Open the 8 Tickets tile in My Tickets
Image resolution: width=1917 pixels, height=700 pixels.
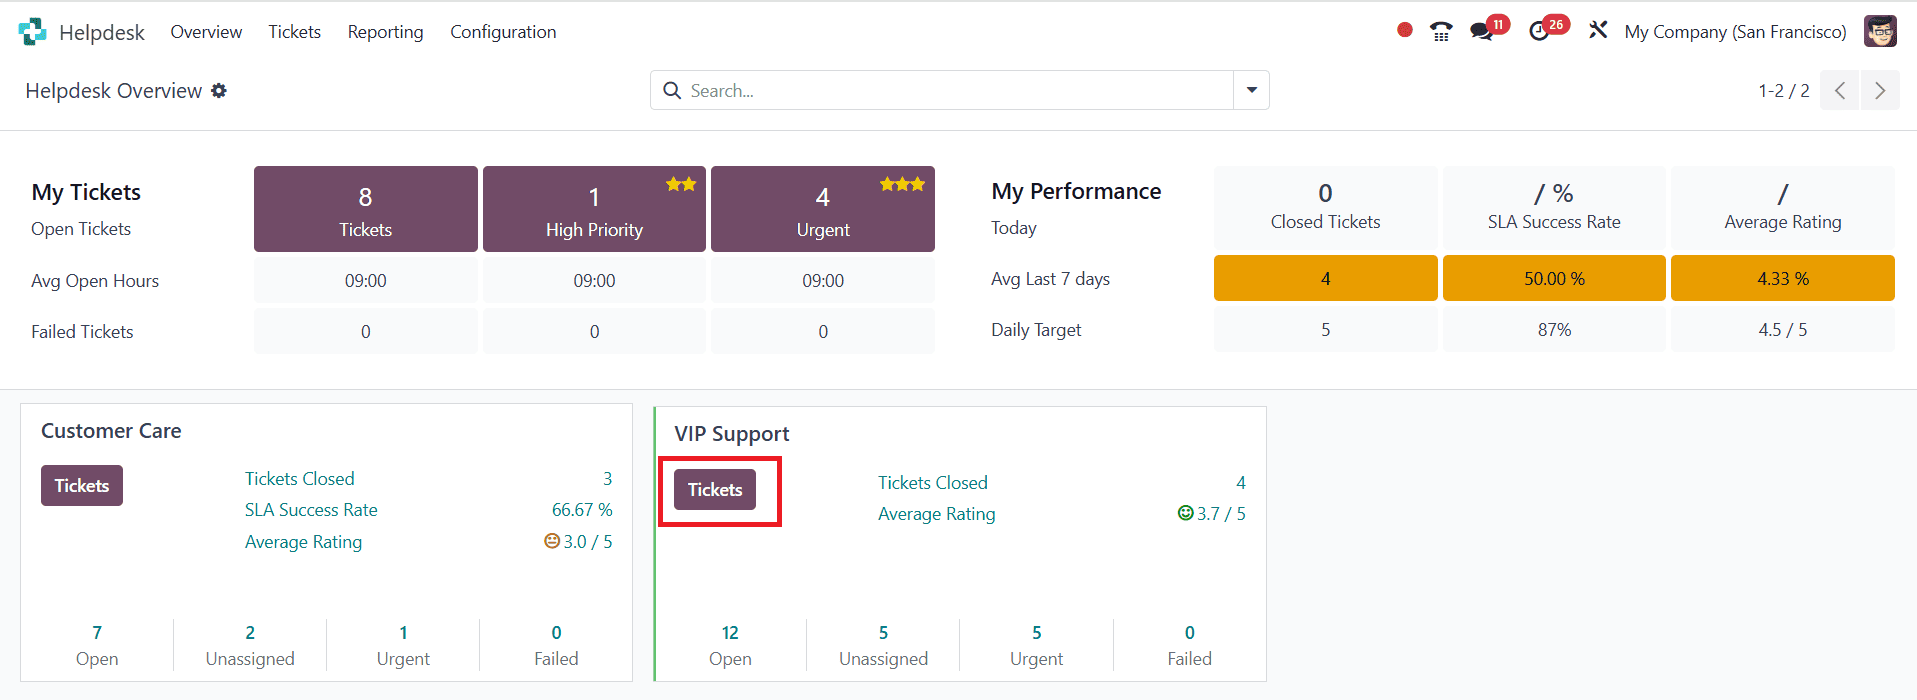(365, 209)
